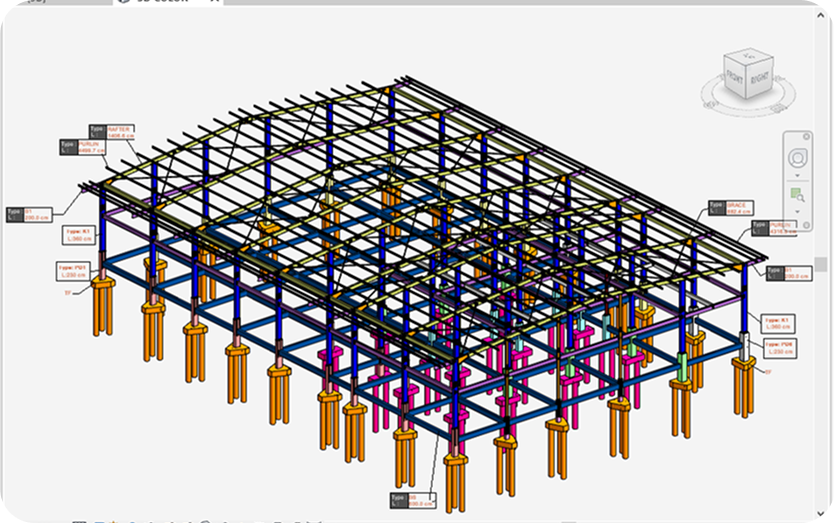Select the RAFTER type tag
Viewport: 835px width, 523px height.
coord(112,132)
